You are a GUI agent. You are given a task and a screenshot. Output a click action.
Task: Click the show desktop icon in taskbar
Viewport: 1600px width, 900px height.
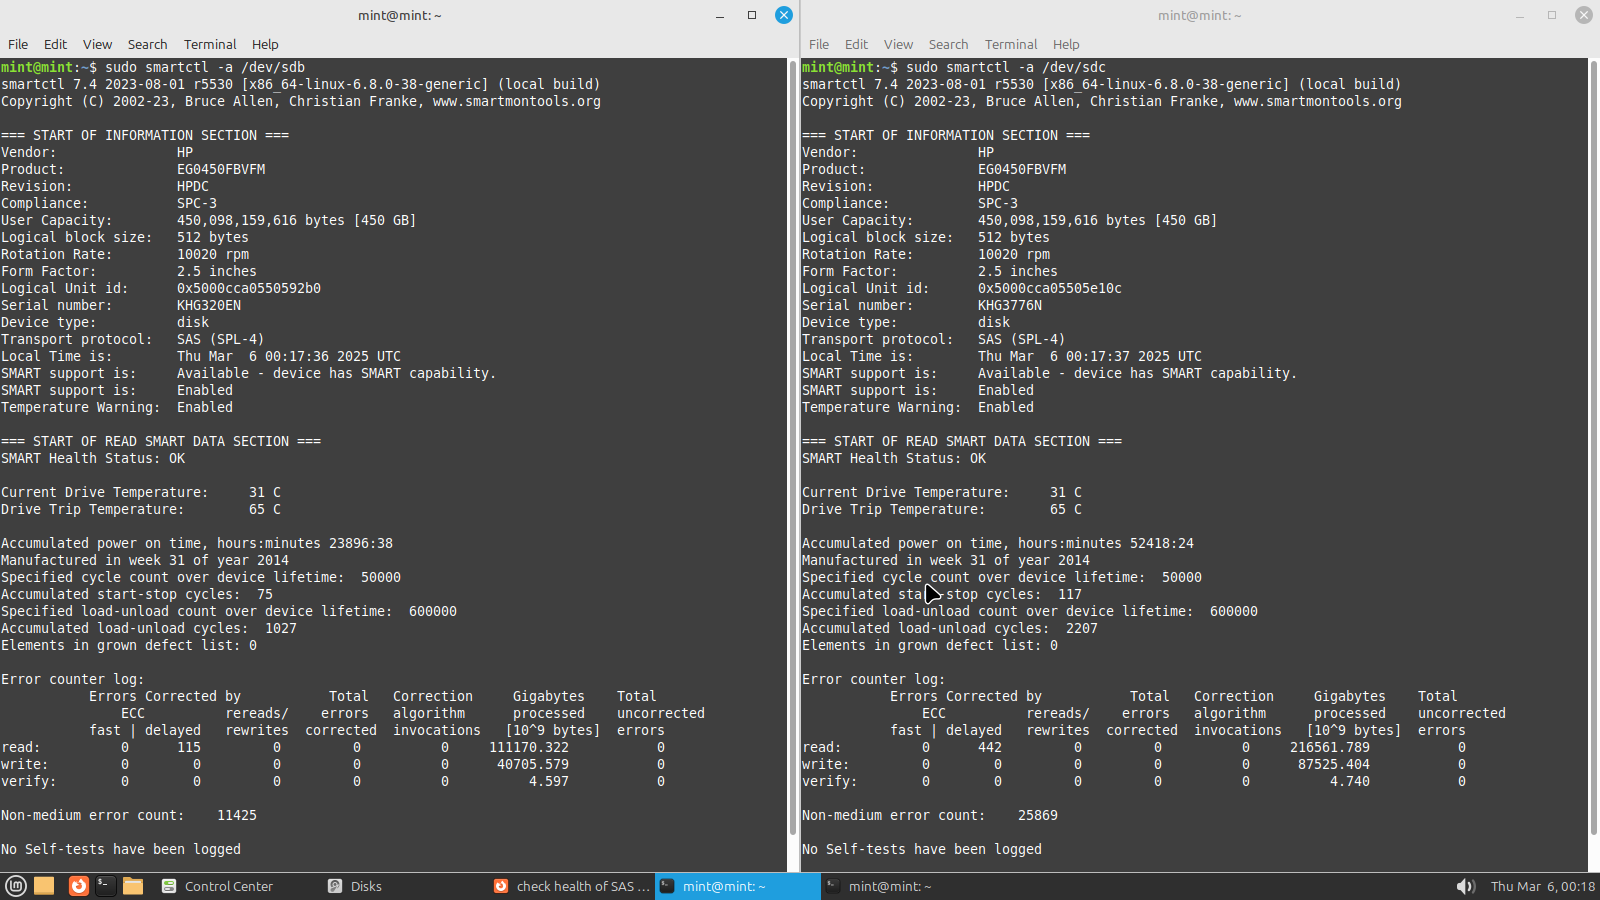click(44, 886)
